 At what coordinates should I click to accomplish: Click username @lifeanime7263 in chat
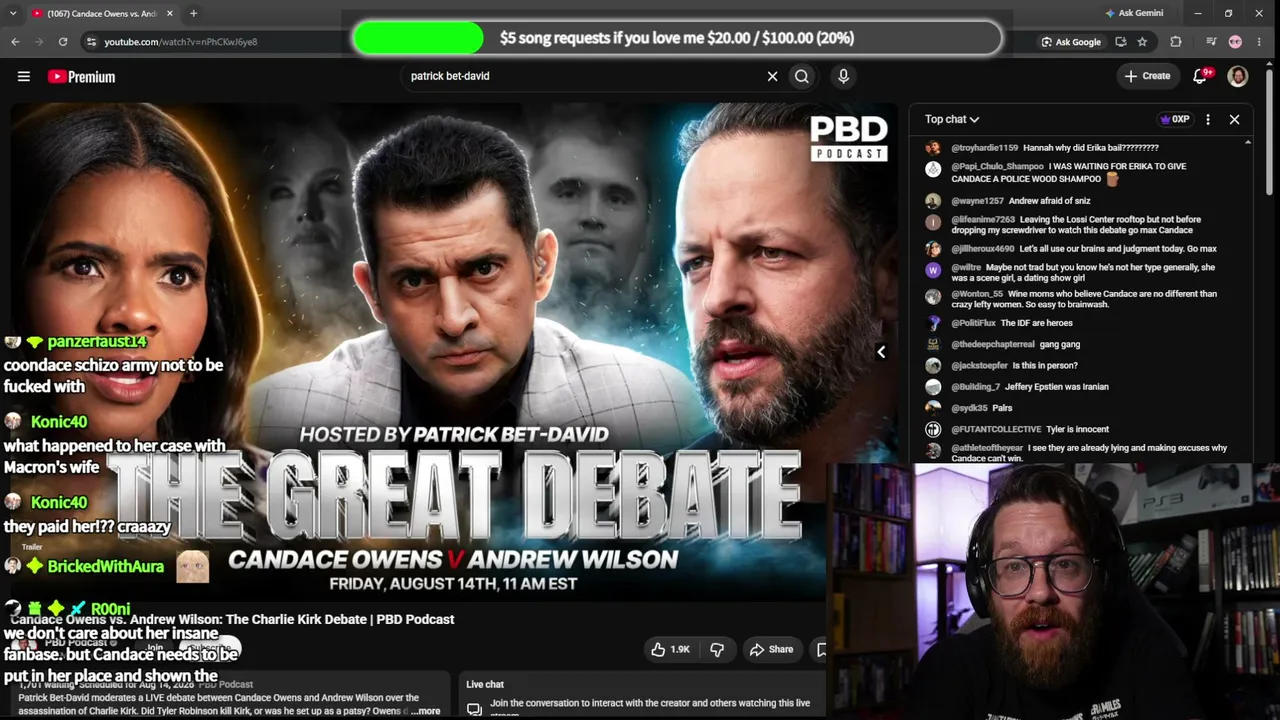pos(983,219)
